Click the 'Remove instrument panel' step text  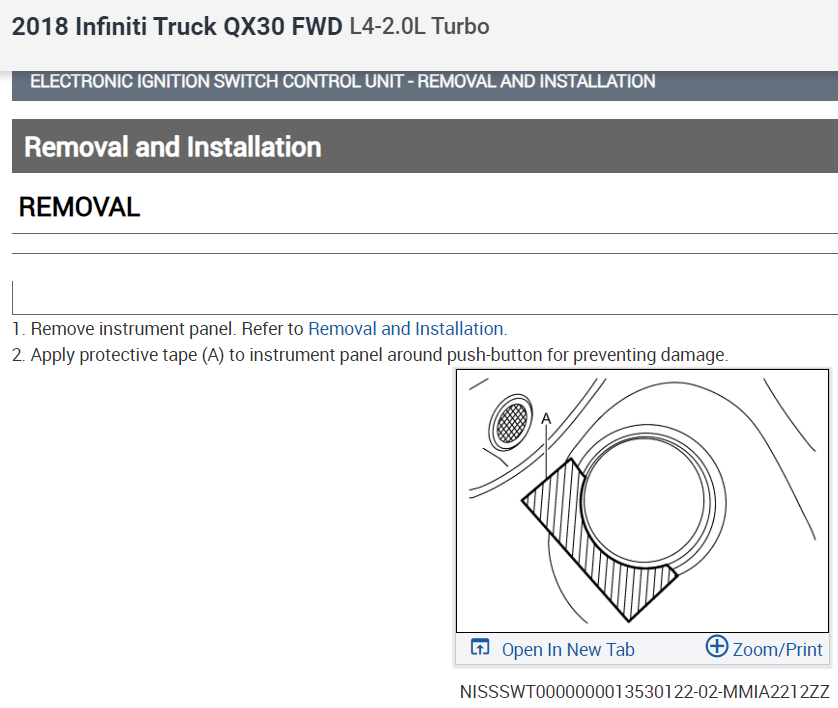[x=160, y=328]
